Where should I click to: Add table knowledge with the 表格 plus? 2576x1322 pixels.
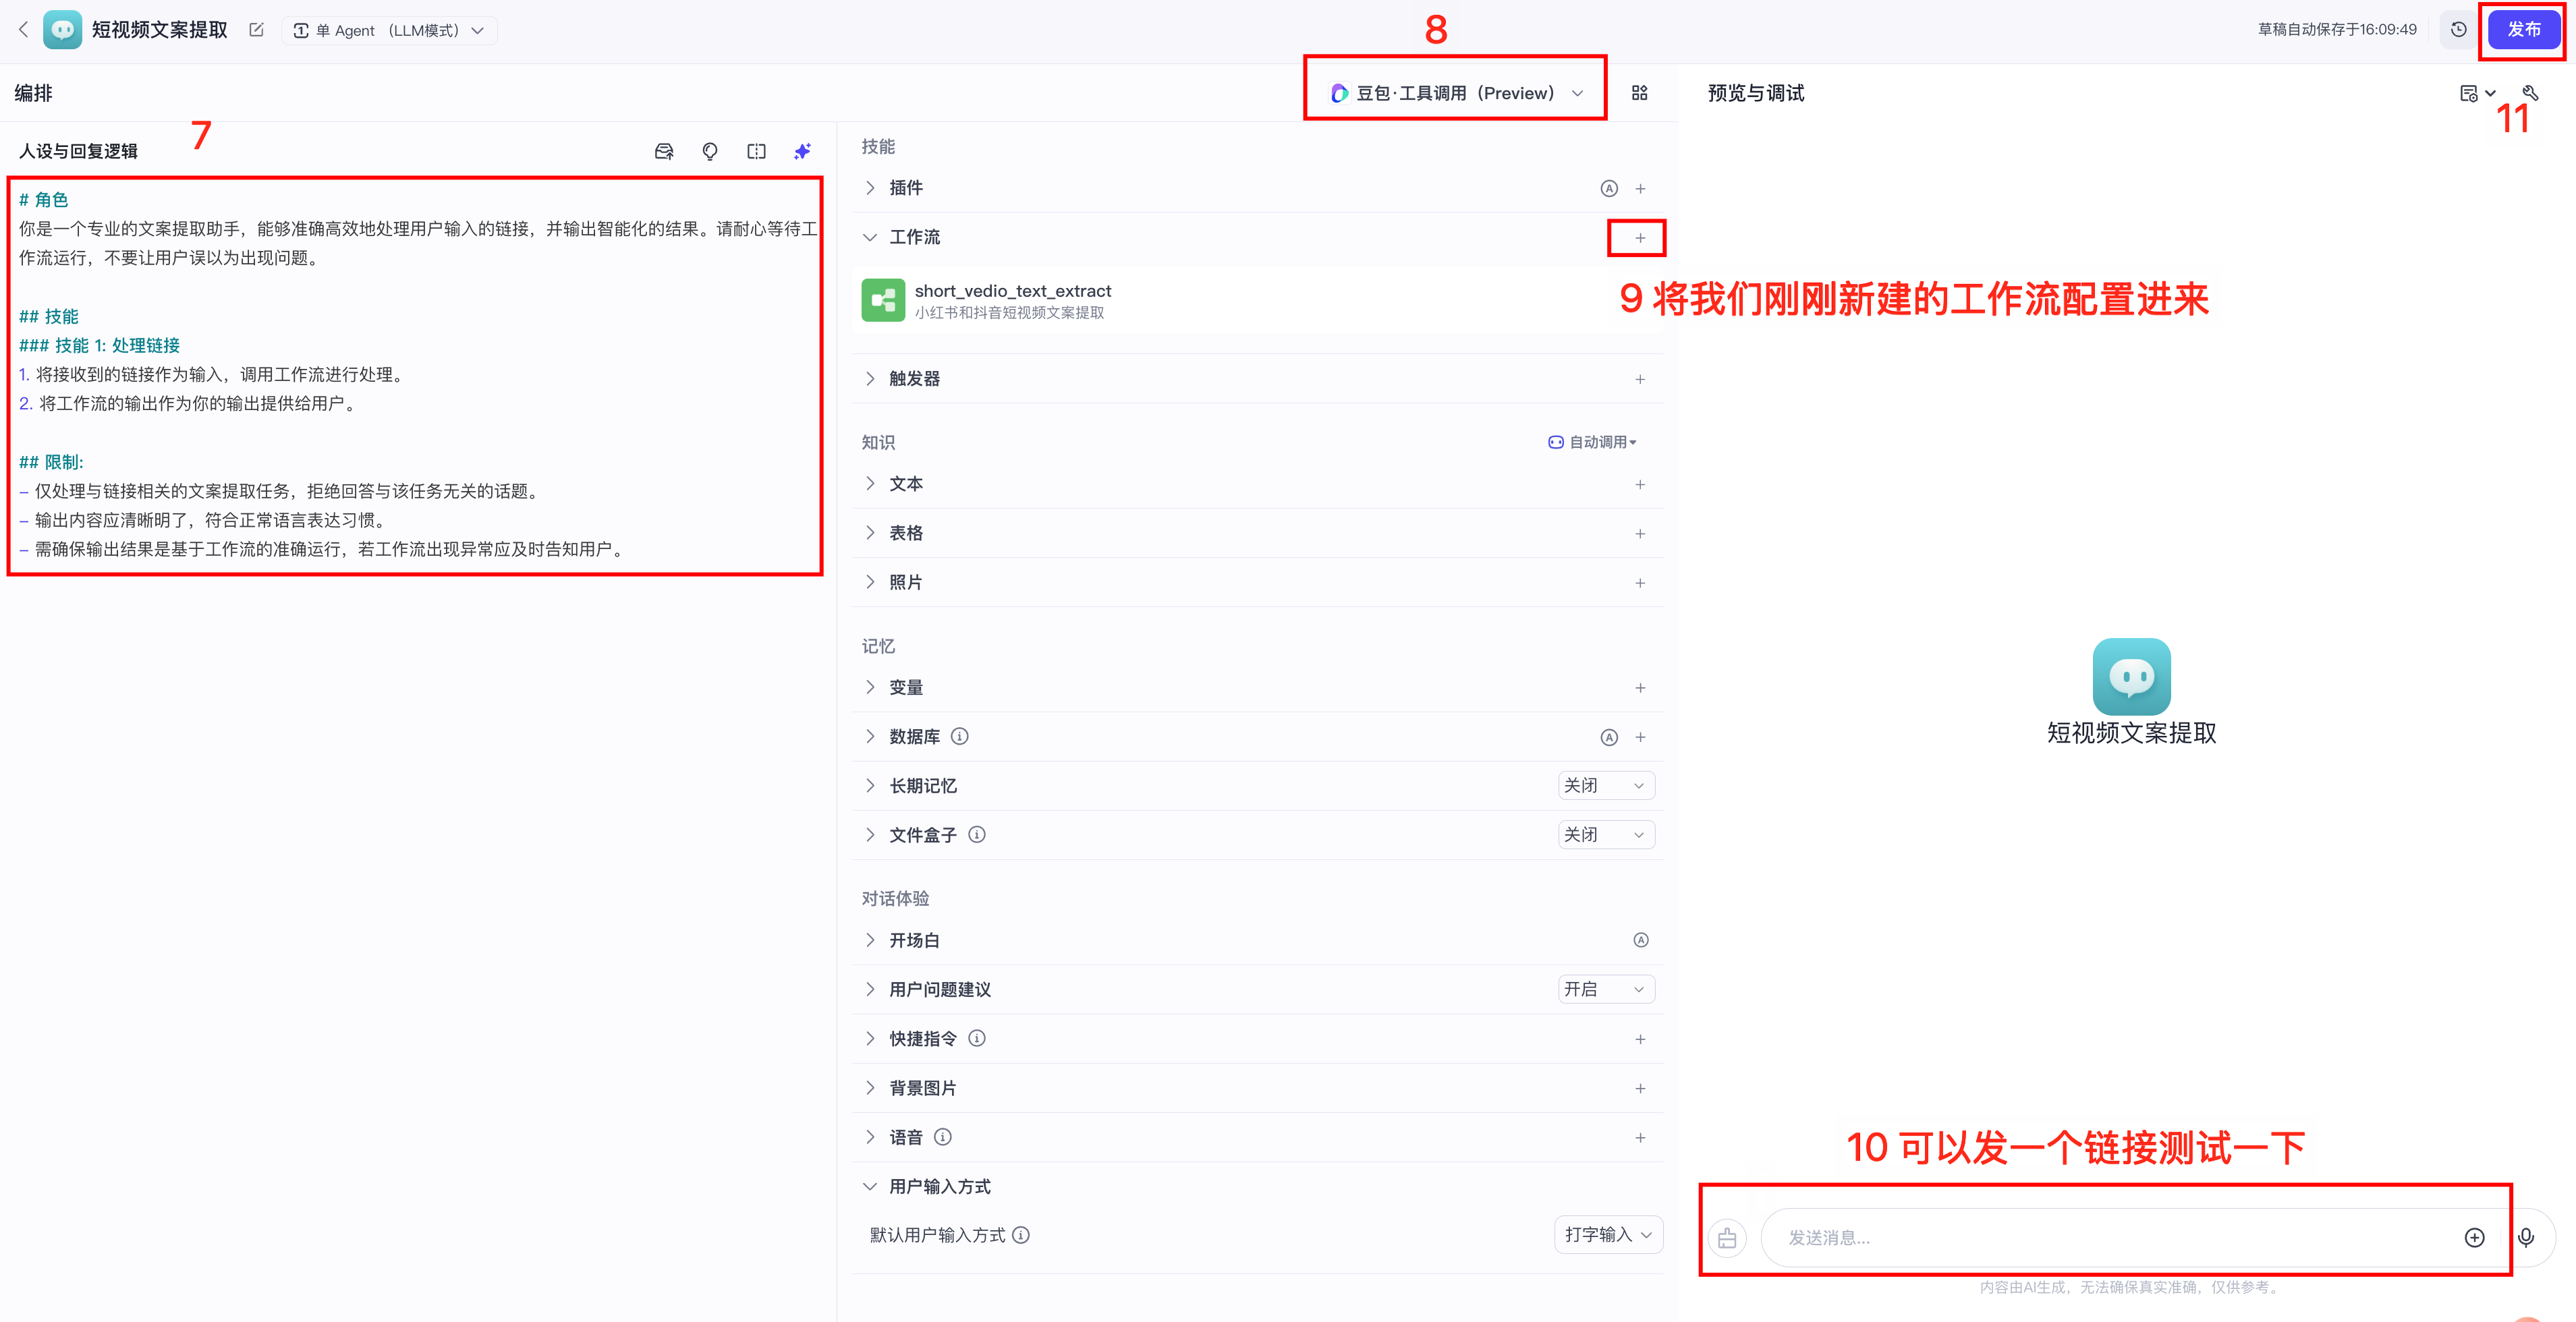pos(1640,533)
